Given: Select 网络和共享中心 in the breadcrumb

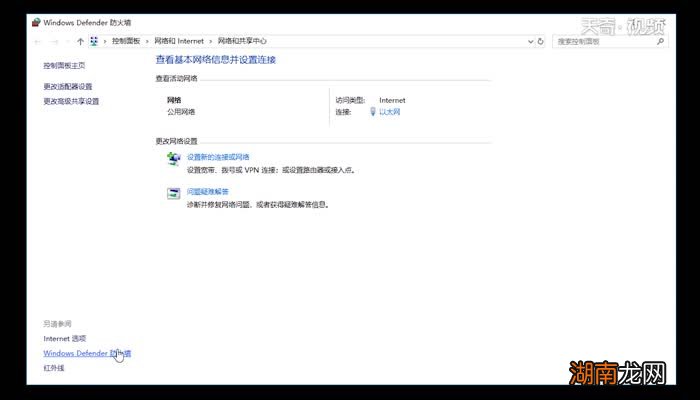Looking at the screenshot, I should click(x=242, y=41).
